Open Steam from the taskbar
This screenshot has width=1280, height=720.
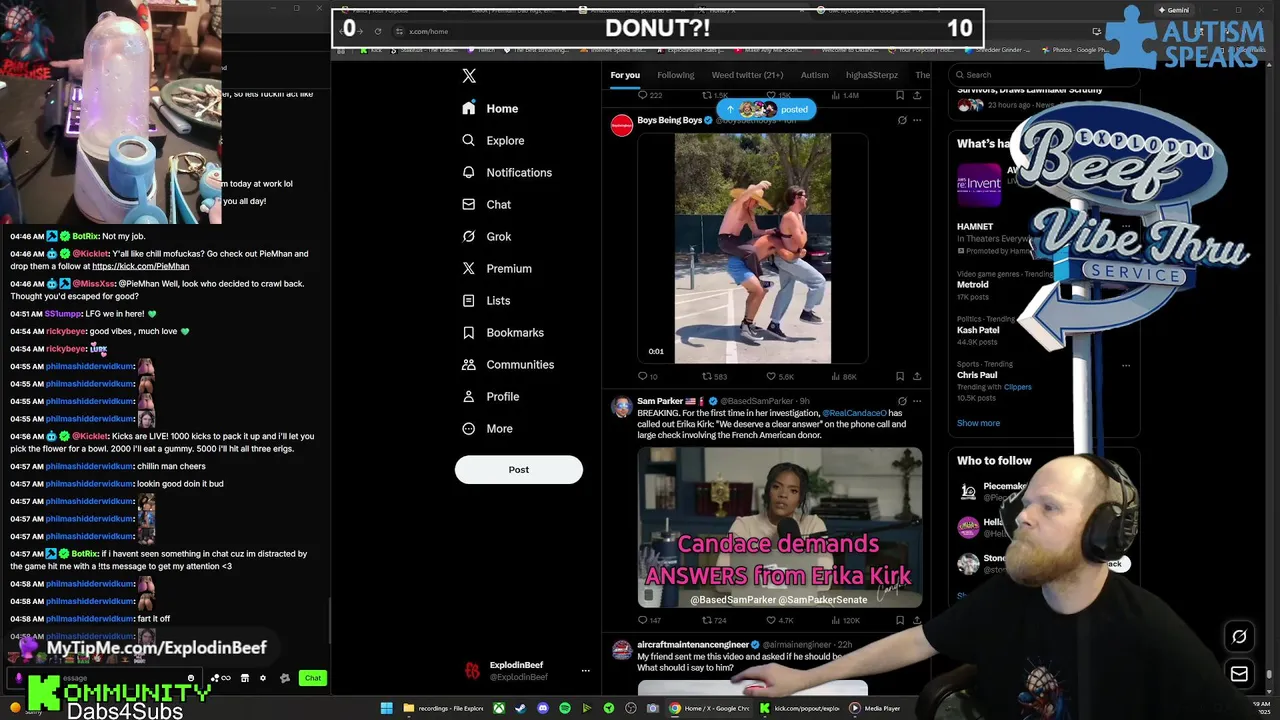[520, 708]
